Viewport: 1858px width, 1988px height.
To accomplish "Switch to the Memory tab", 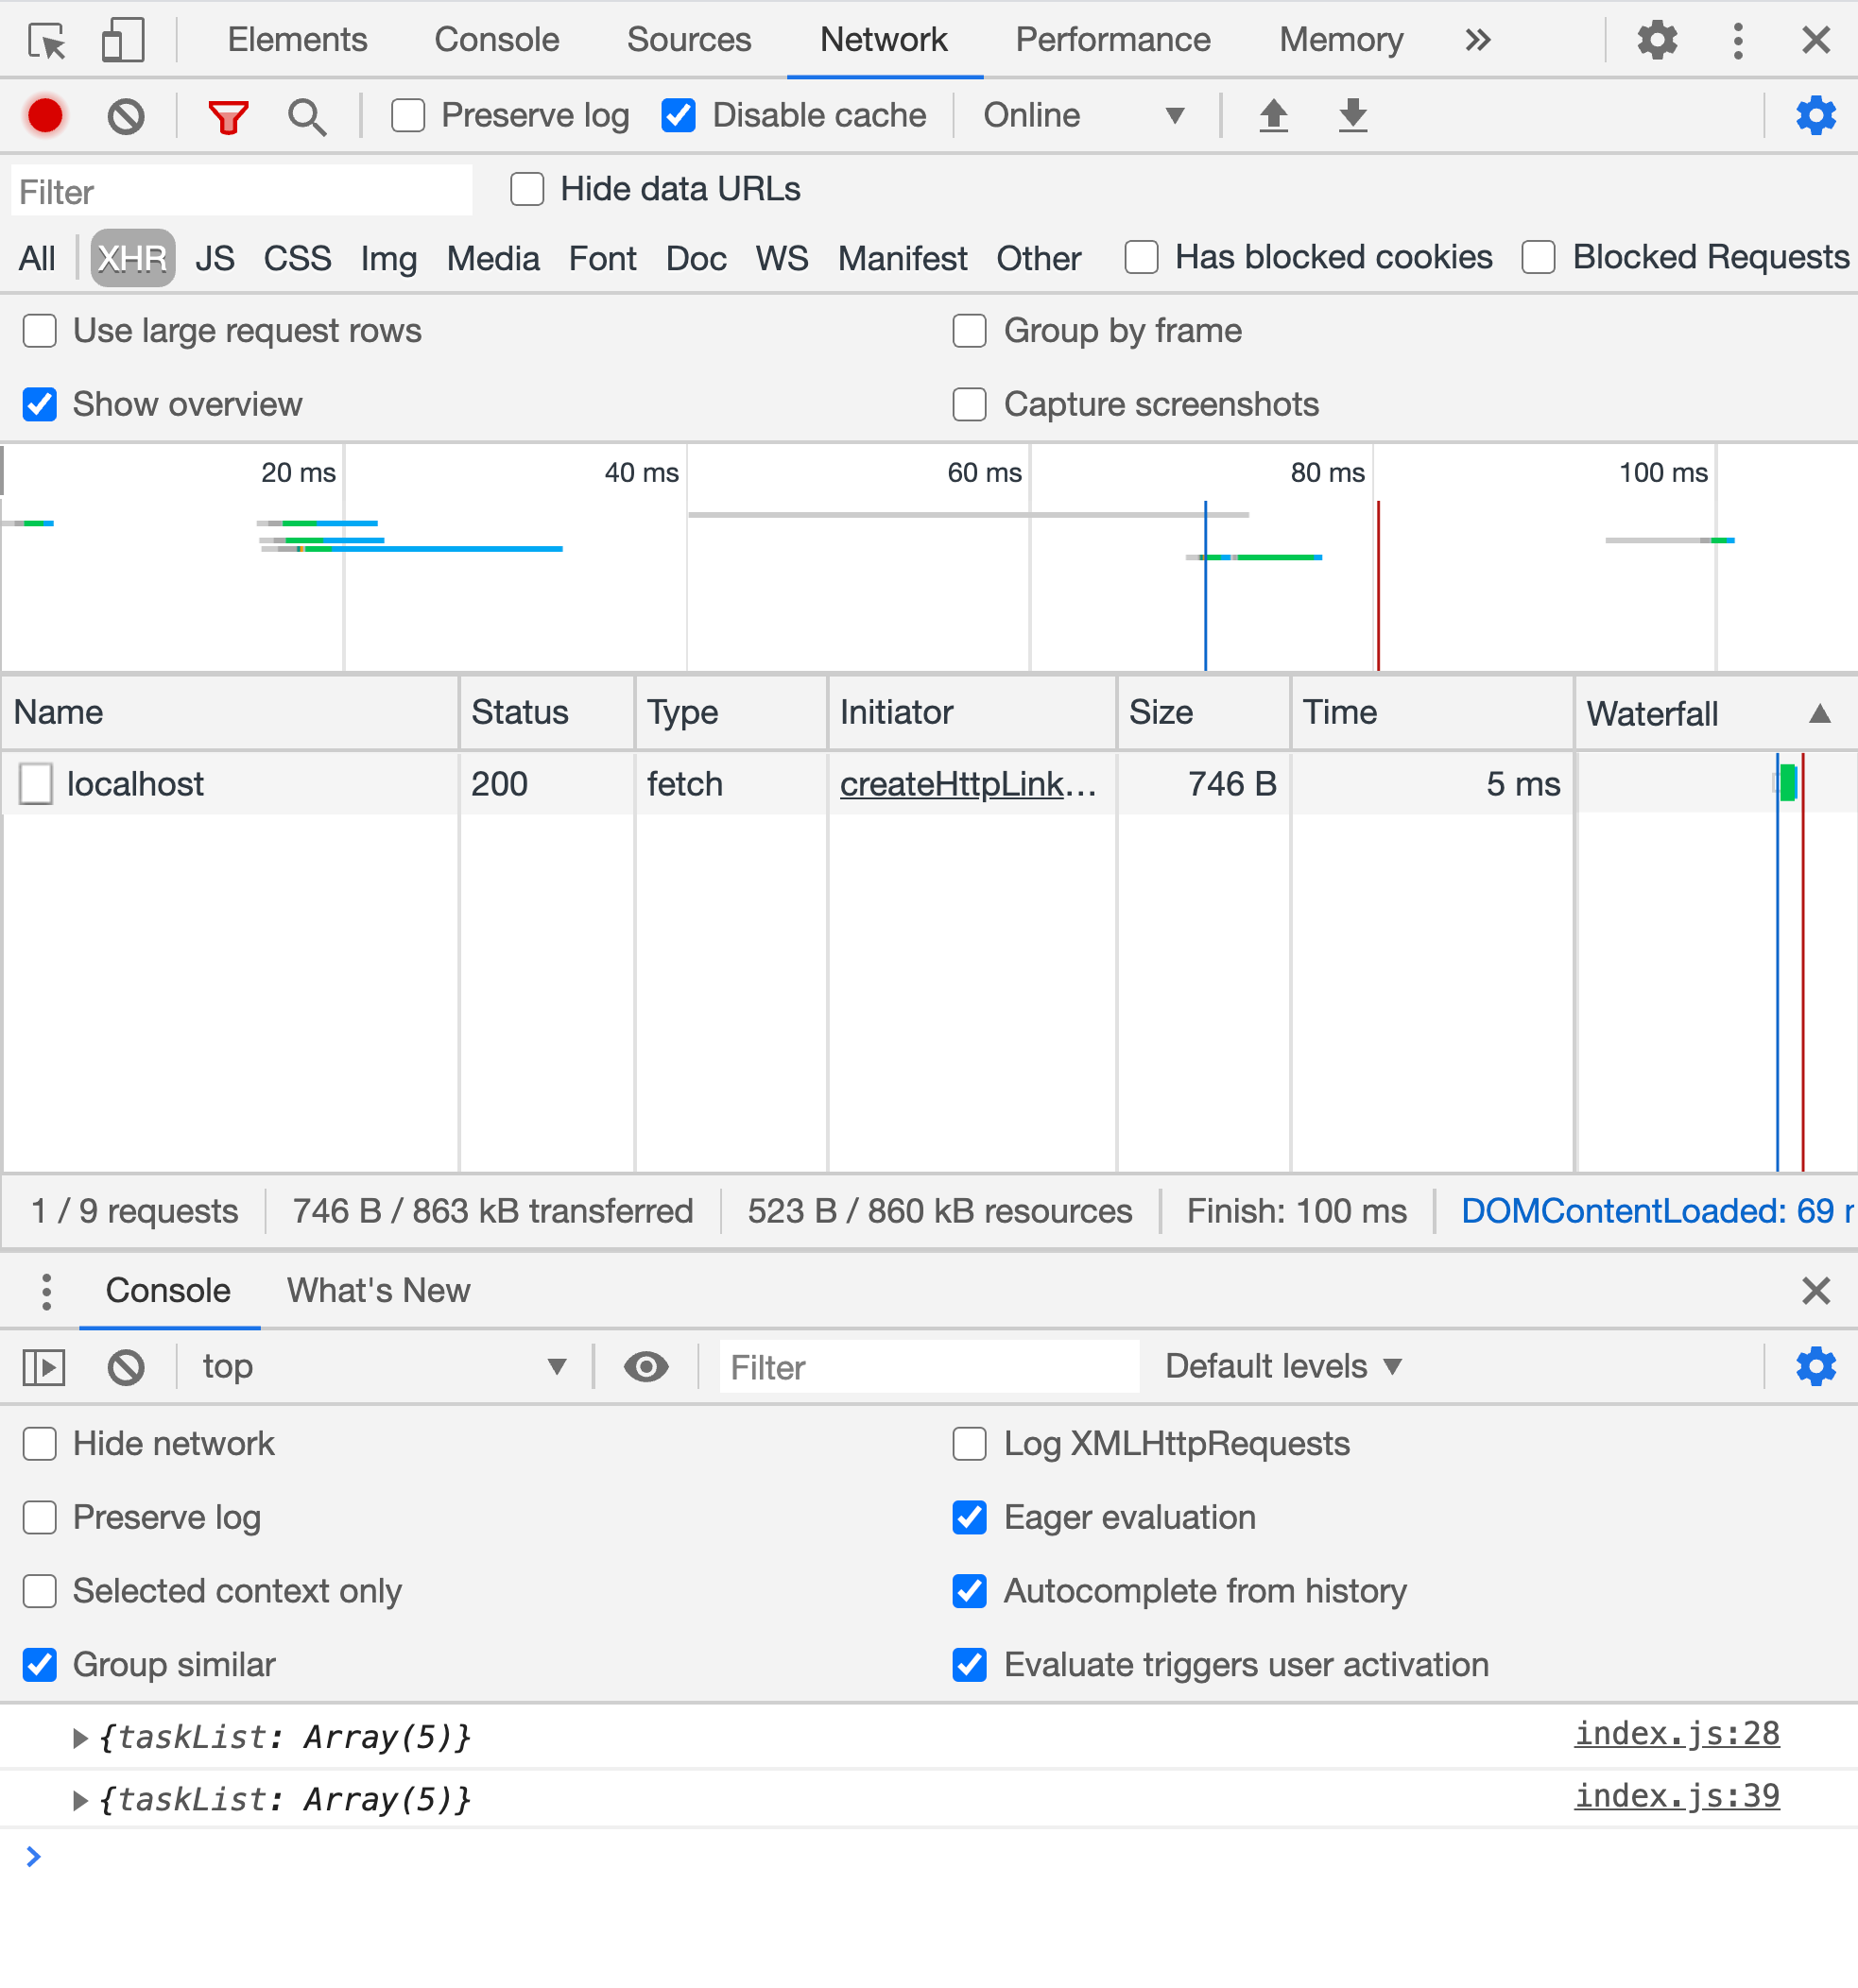I will pyautogui.click(x=1341, y=40).
